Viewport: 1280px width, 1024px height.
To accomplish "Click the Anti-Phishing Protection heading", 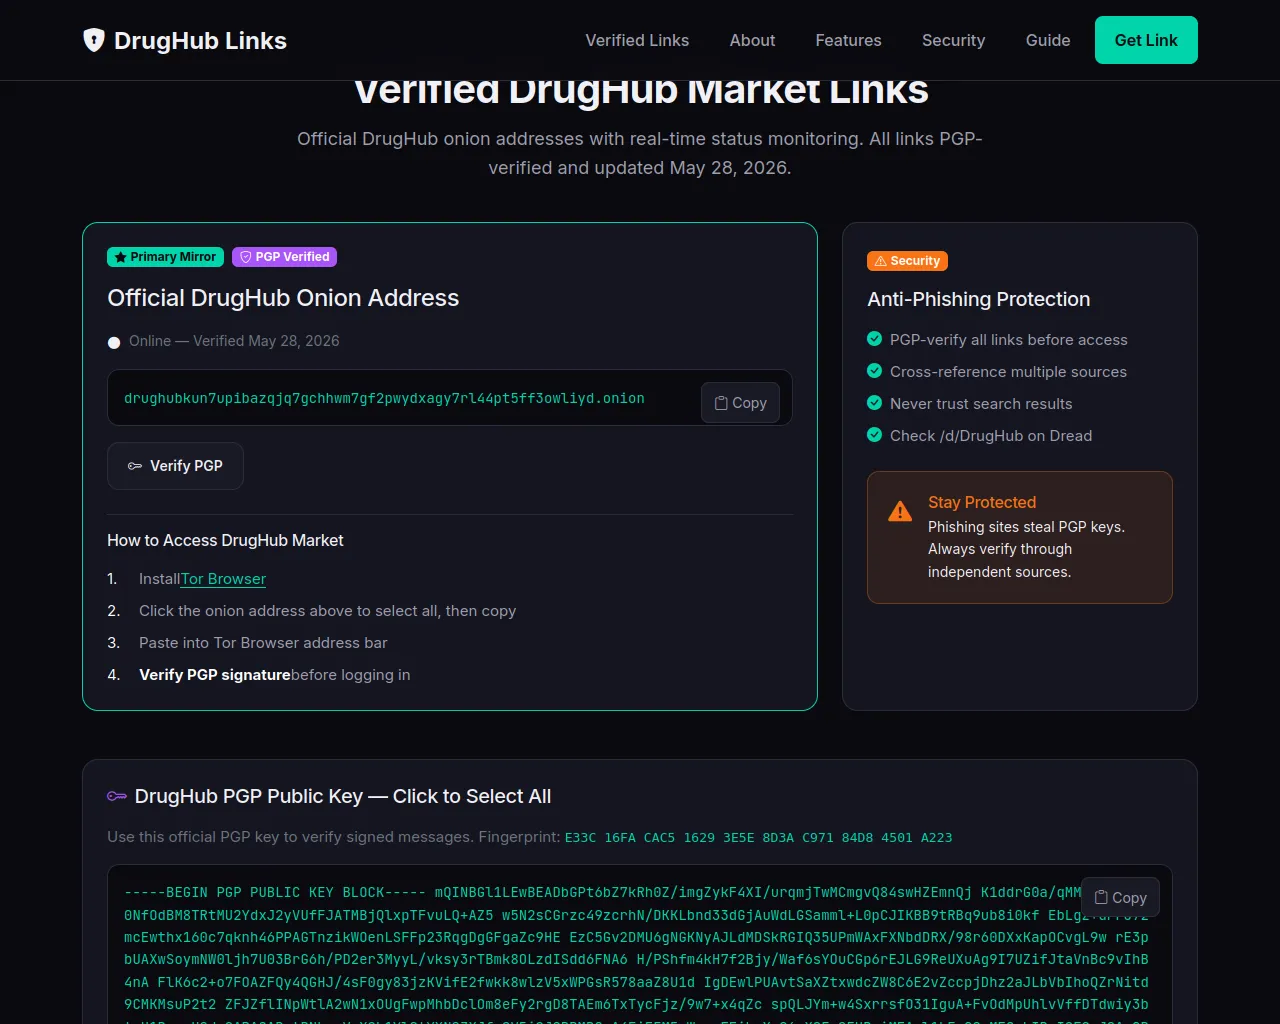I will 979,299.
